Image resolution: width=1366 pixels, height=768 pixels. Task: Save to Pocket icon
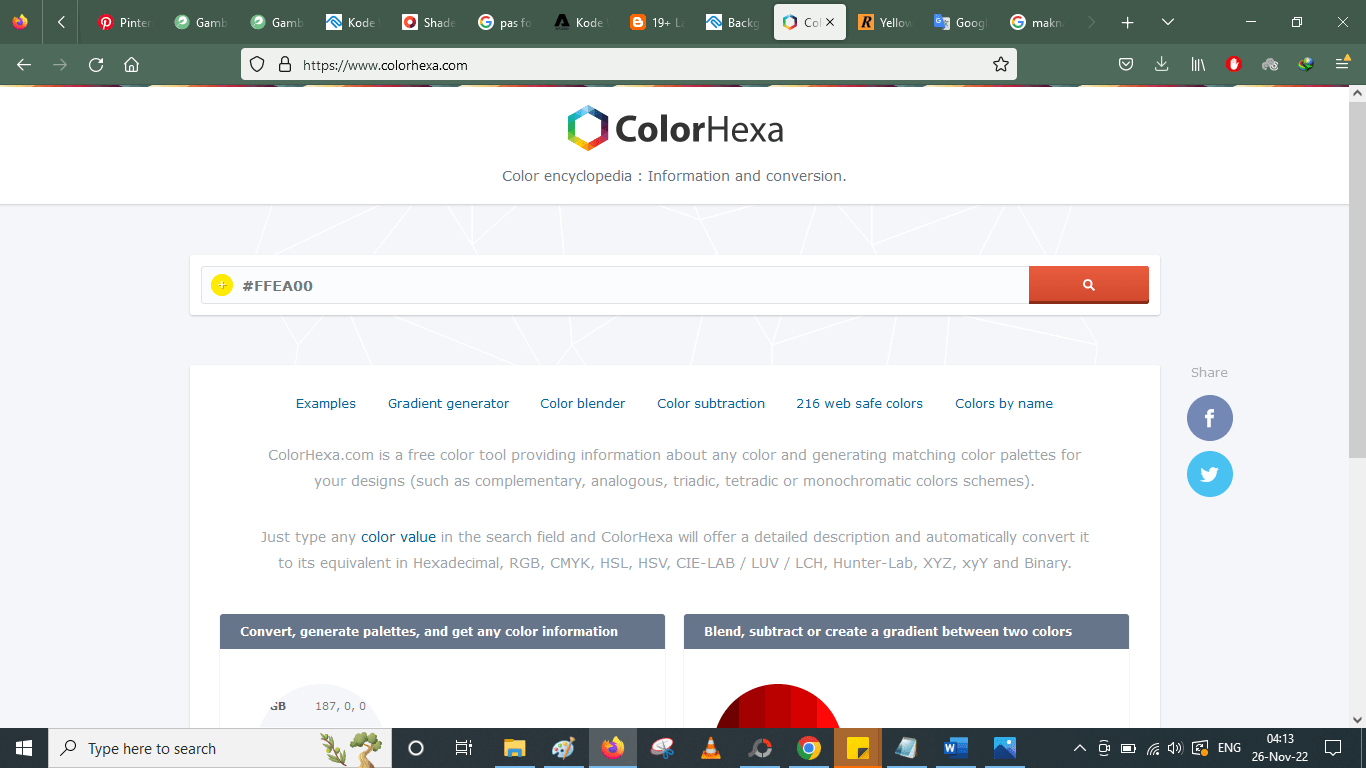pos(1125,65)
